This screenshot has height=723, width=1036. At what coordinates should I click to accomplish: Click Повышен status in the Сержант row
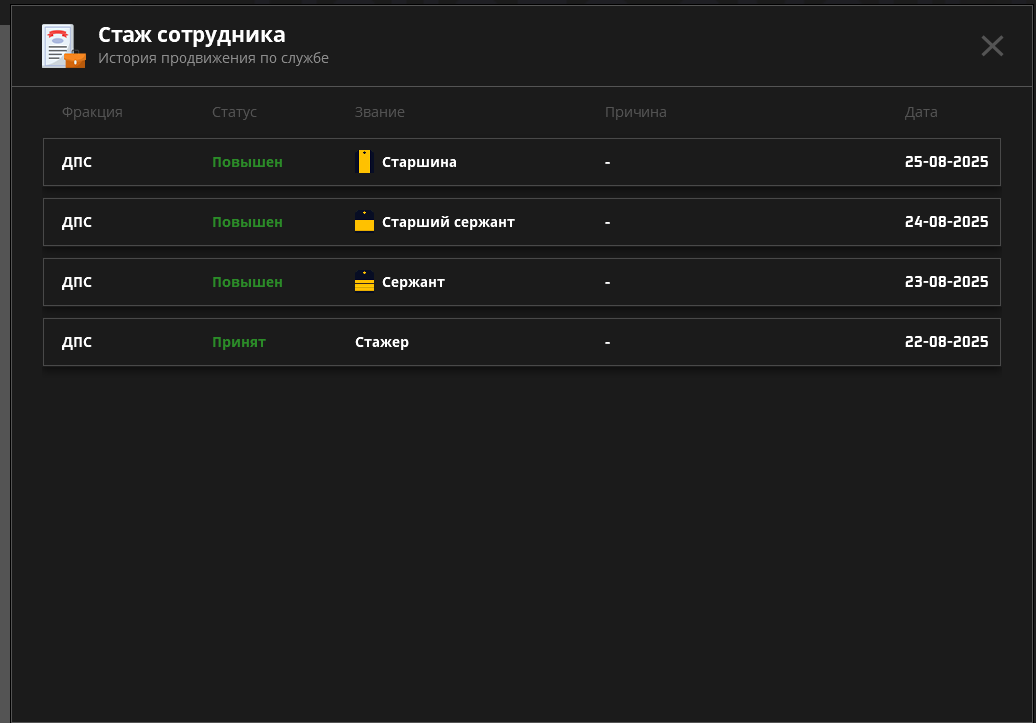tap(247, 282)
